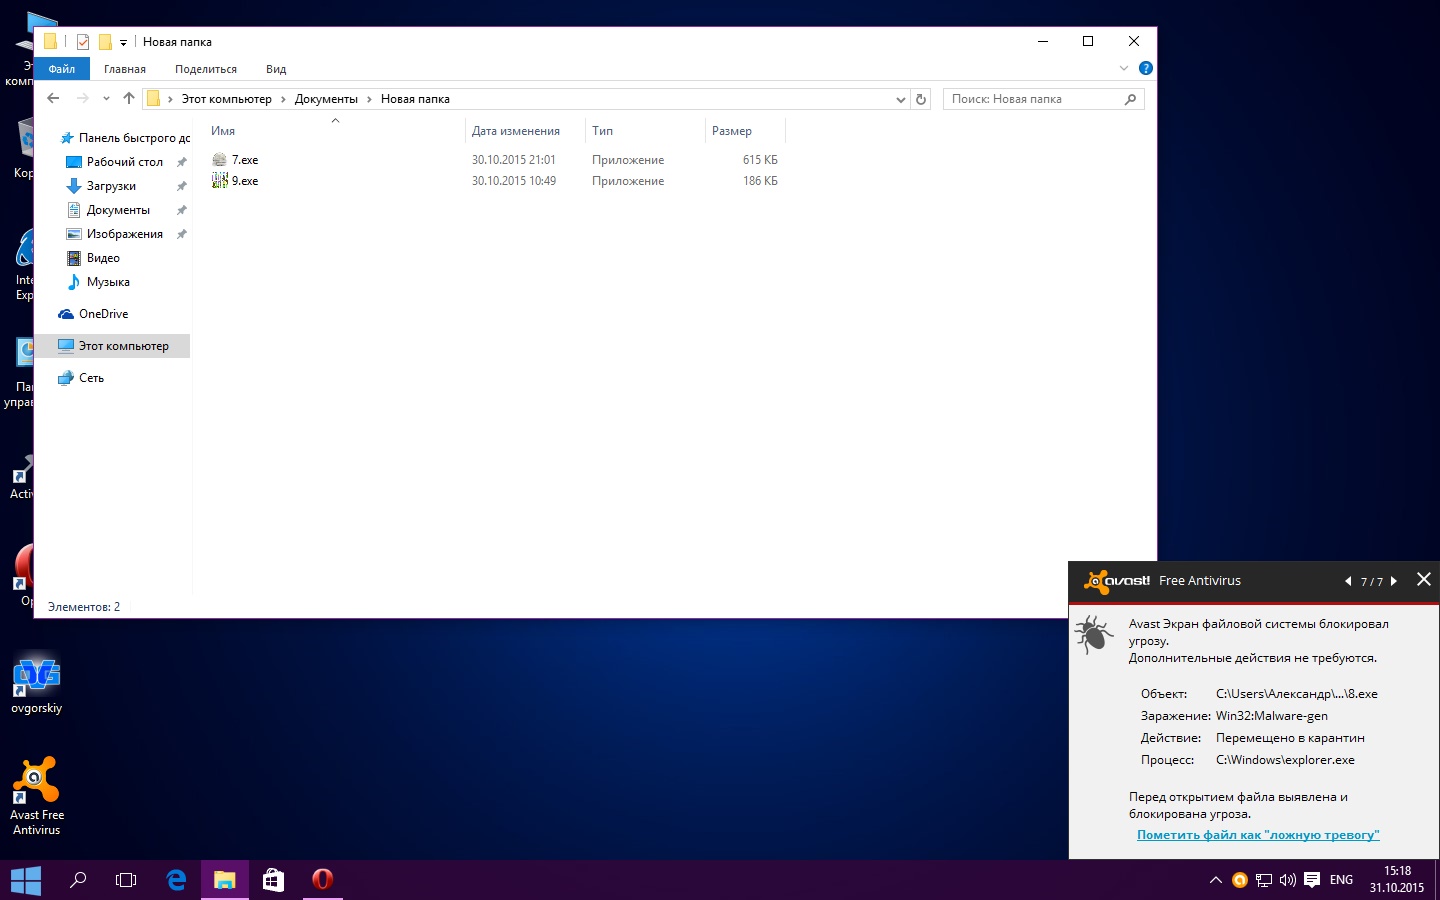Click the refresh button beside address bar

[x=921, y=99]
